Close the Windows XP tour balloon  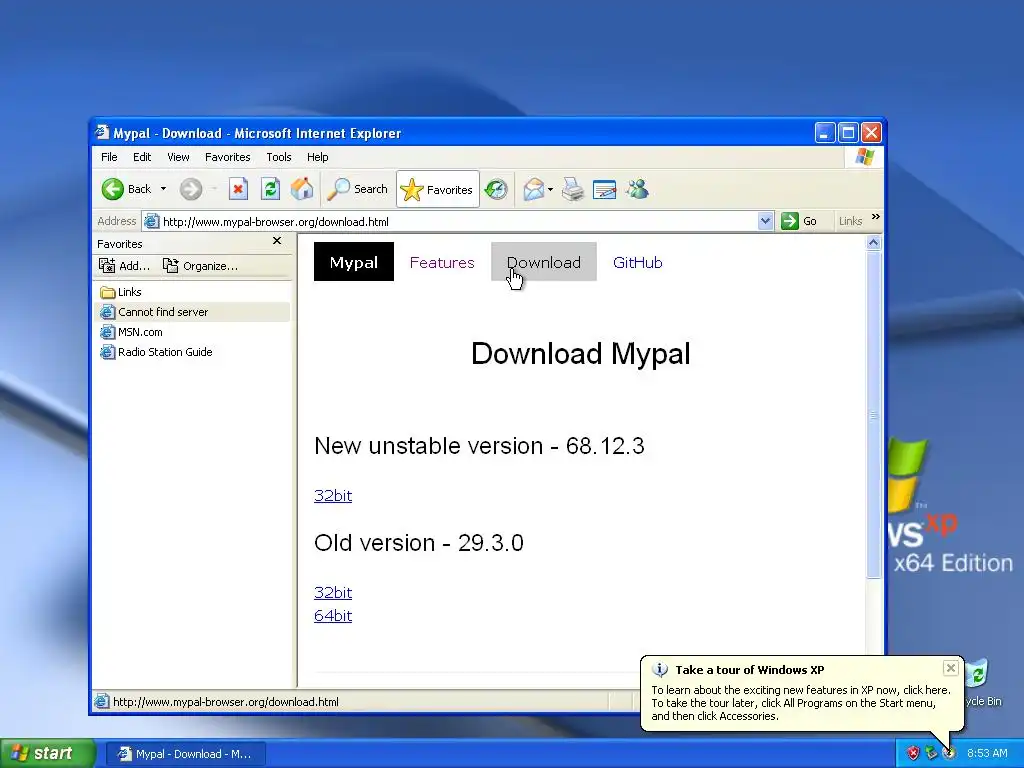click(x=951, y=667)
